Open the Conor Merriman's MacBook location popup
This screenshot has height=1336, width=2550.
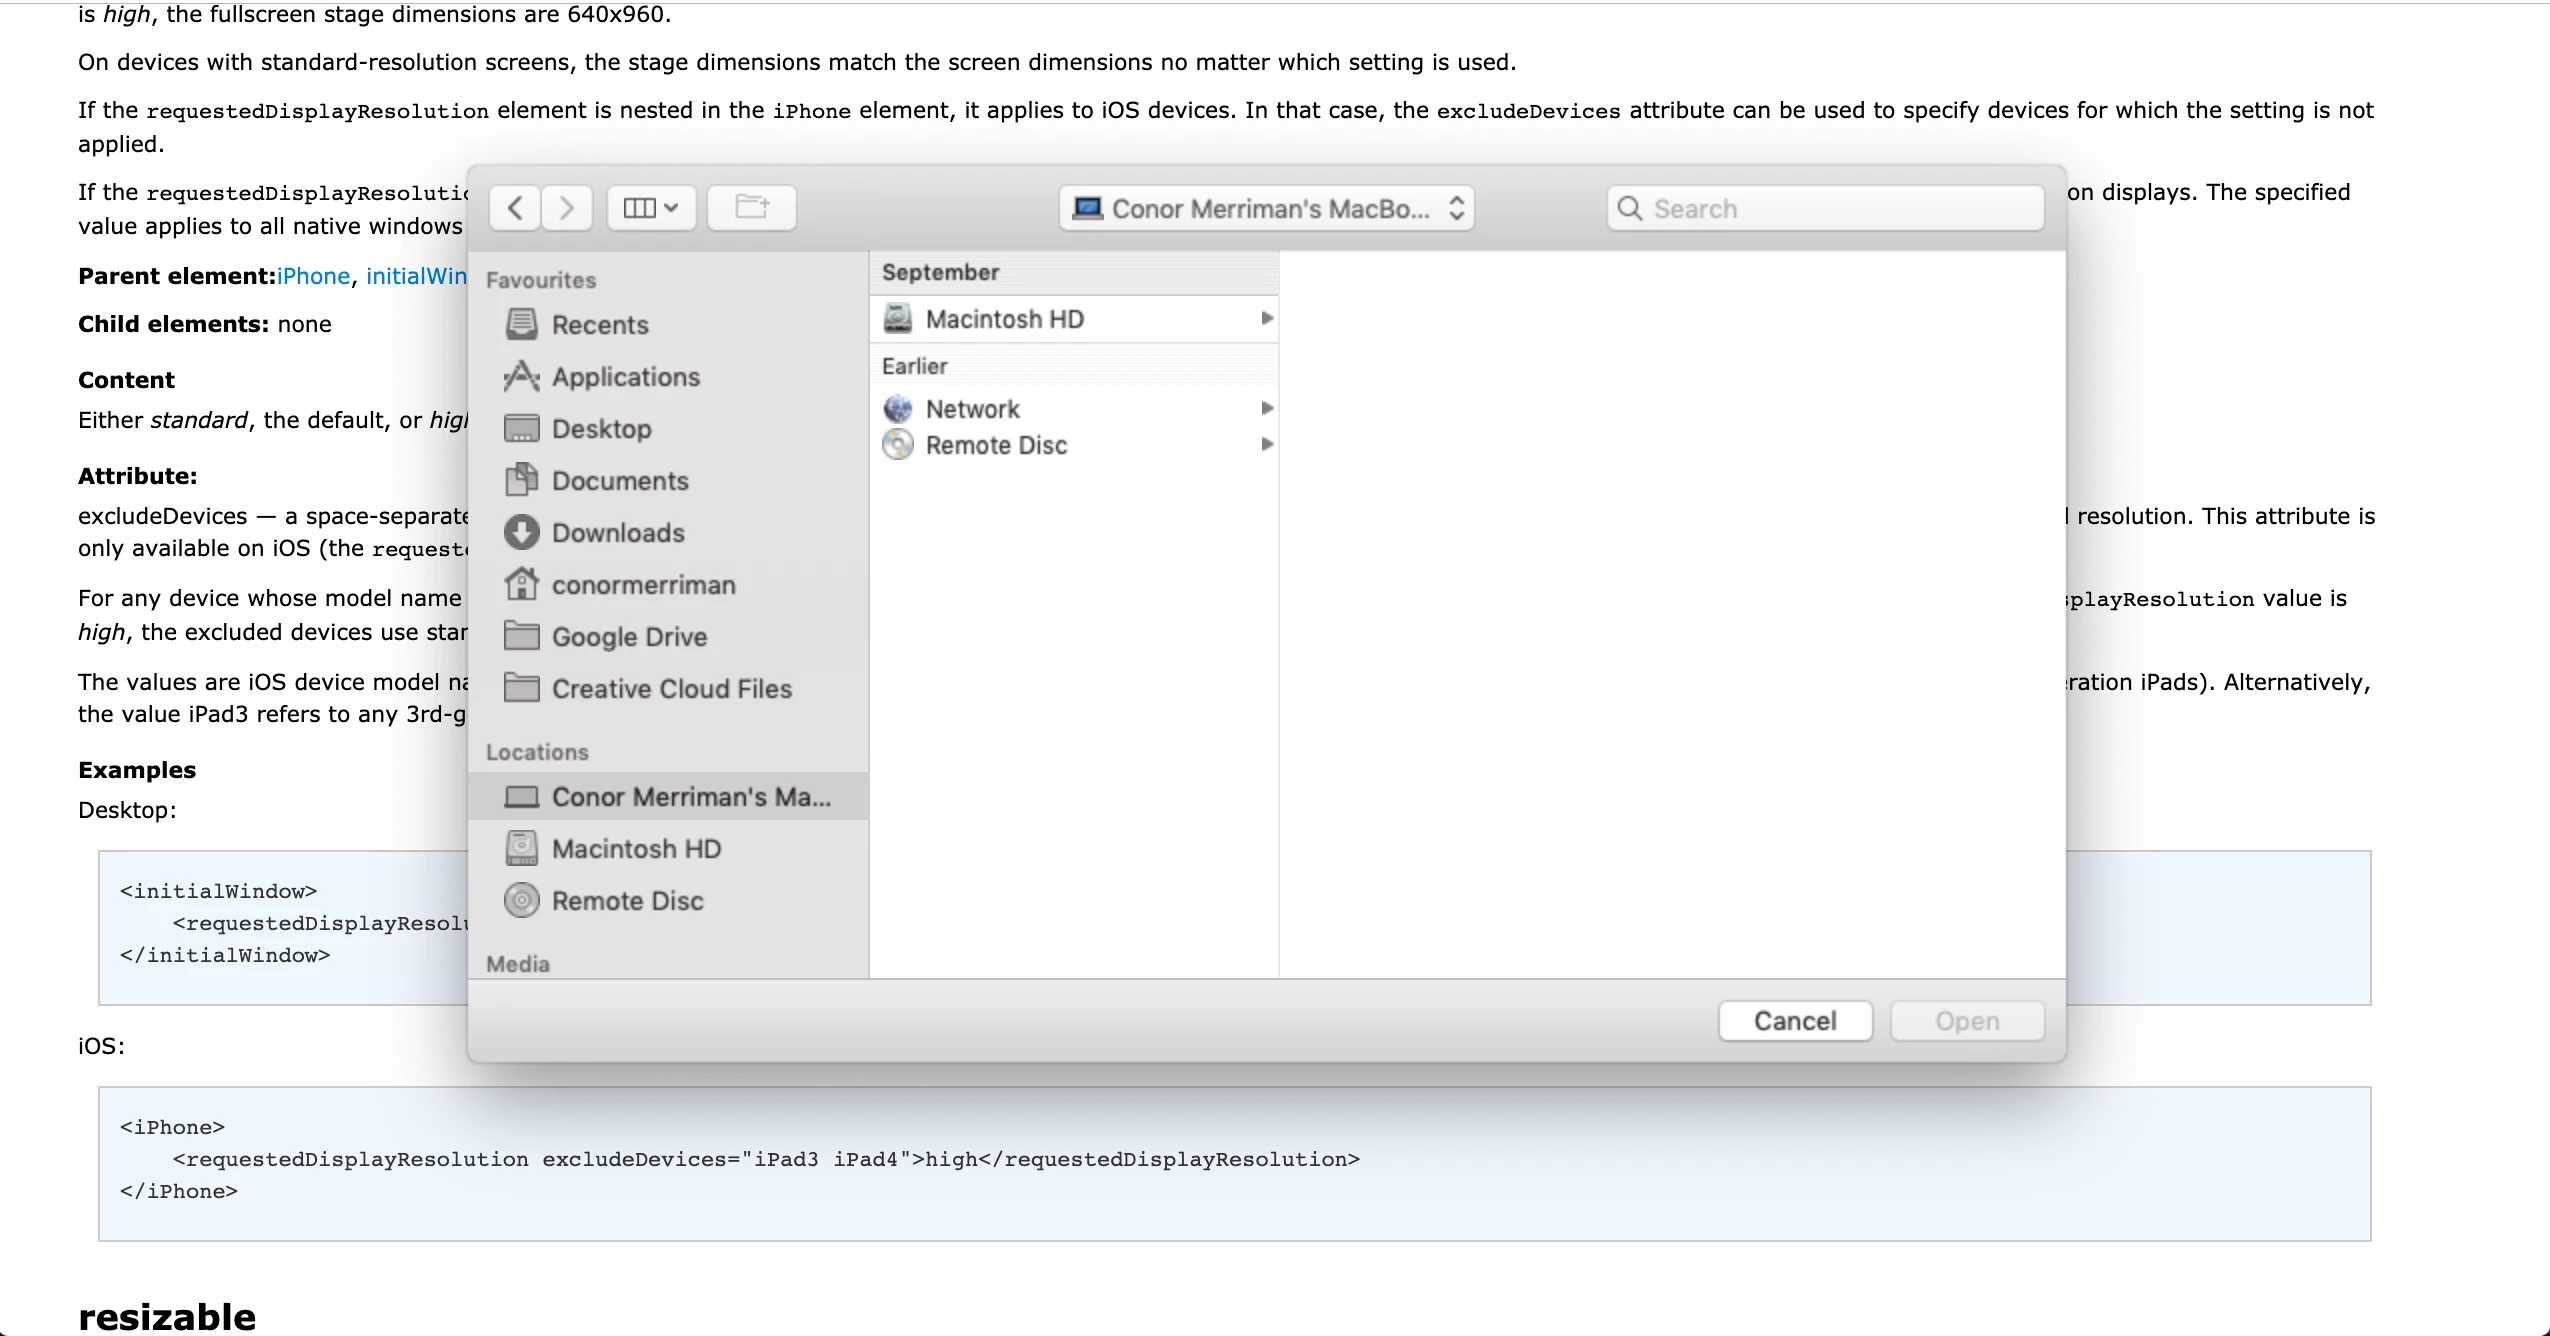(x=1266, y=208)
